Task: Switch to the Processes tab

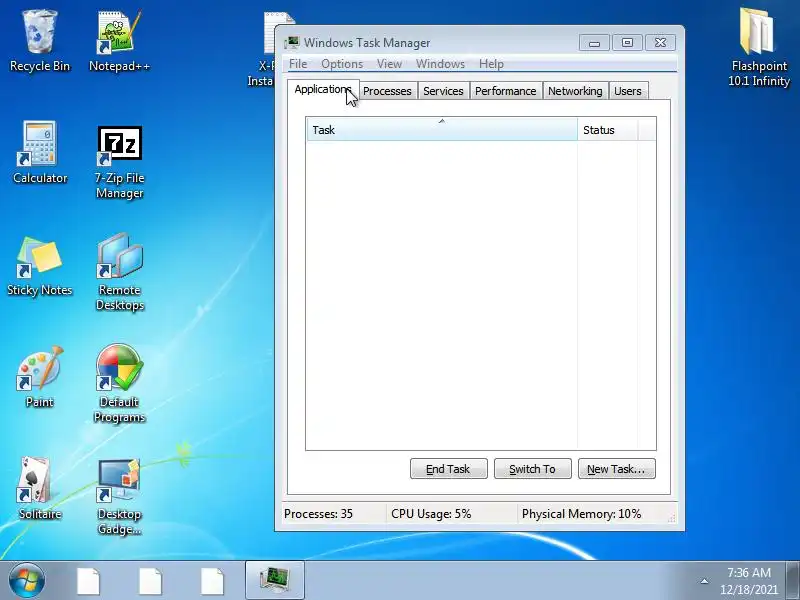Action: pyautogui.click(x=387, y=91)
